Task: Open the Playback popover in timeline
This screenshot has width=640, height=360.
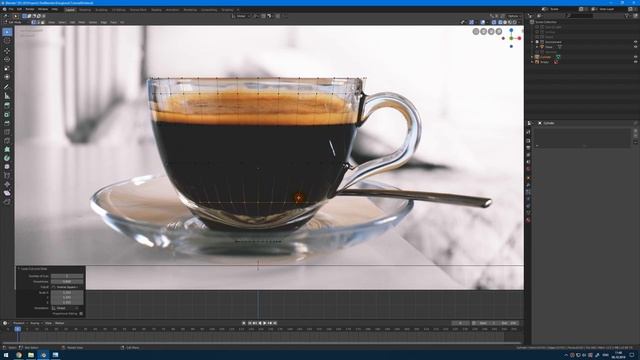Action: (19, 323)
